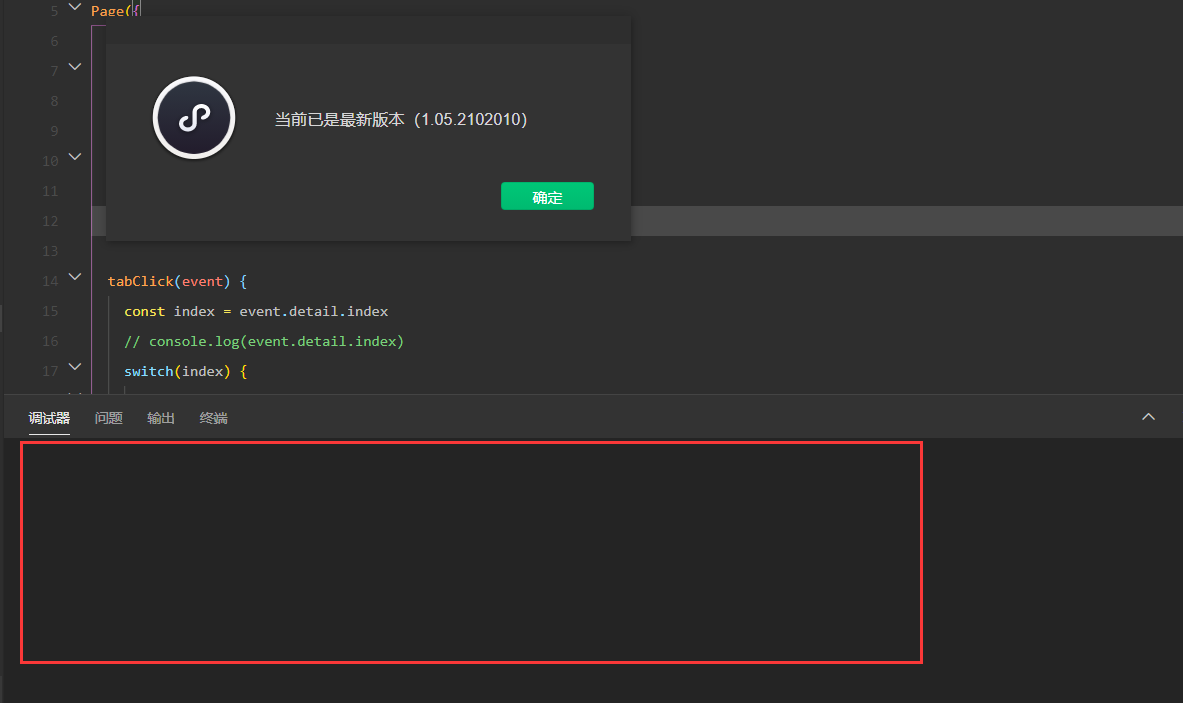Click the switch(index) statement

186,372
